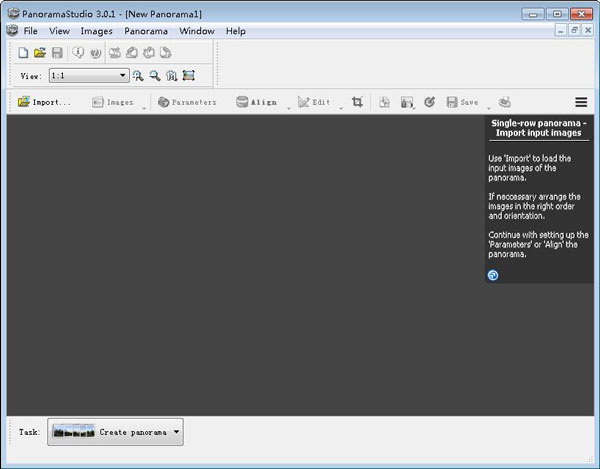The image size is (600, 469).
Task: Restore the inner document window
Action: [x=574, y=31]
